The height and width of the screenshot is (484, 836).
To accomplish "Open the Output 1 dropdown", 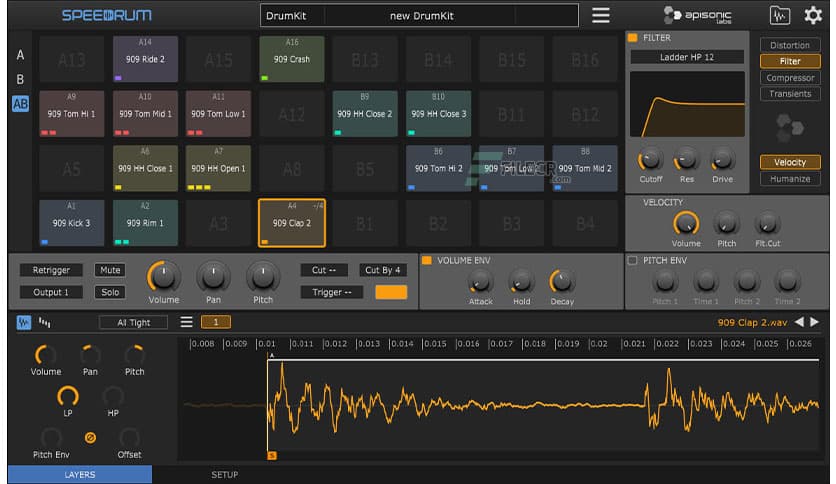I will [51, 292].
